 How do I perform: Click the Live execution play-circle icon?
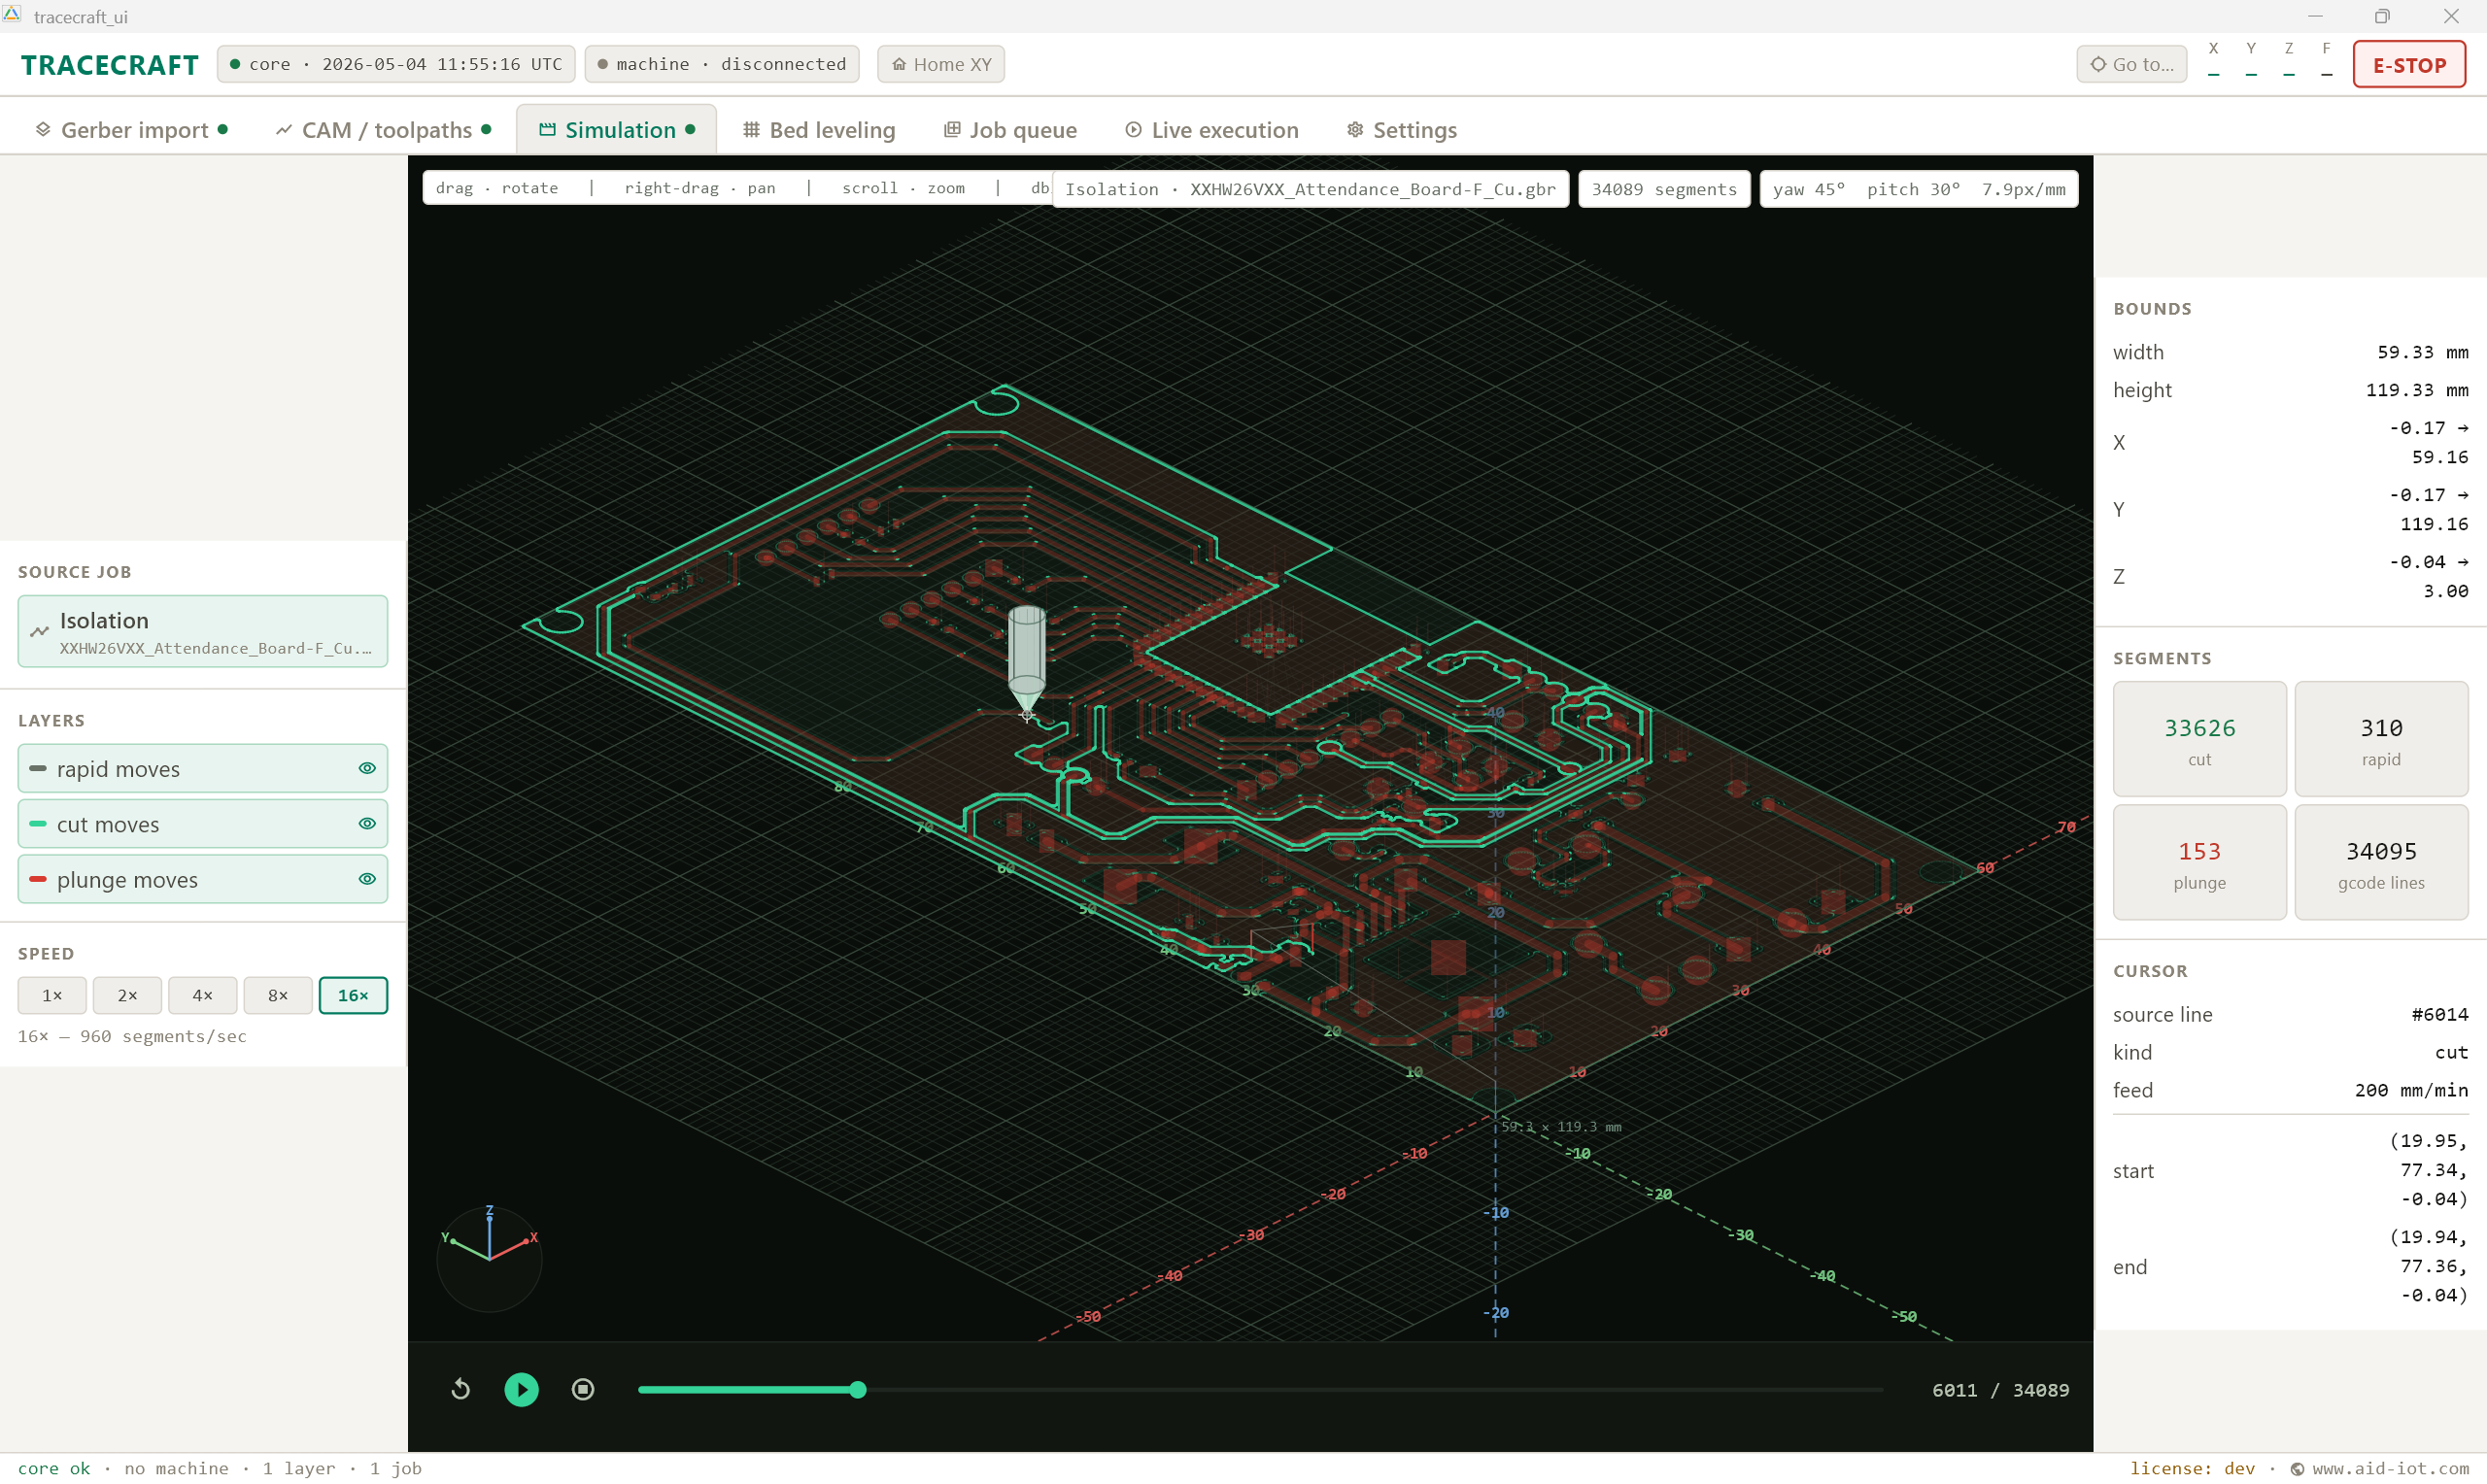1133,129
